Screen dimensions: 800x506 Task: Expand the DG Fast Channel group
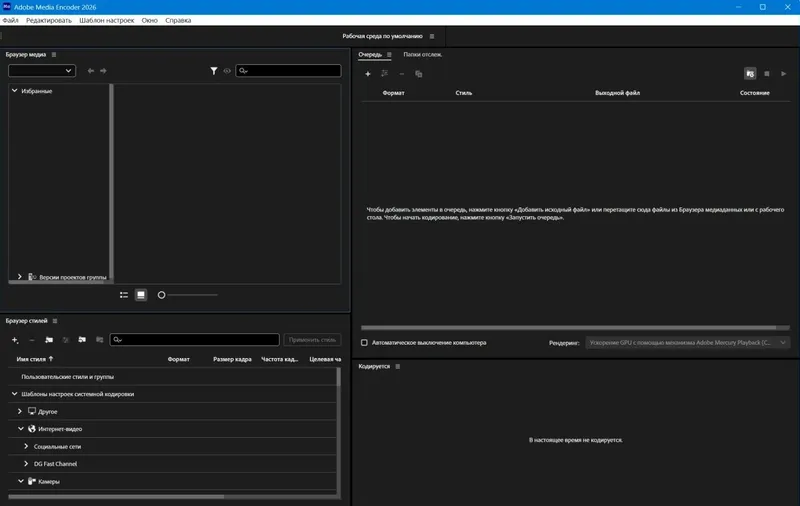tap(26, 464)
